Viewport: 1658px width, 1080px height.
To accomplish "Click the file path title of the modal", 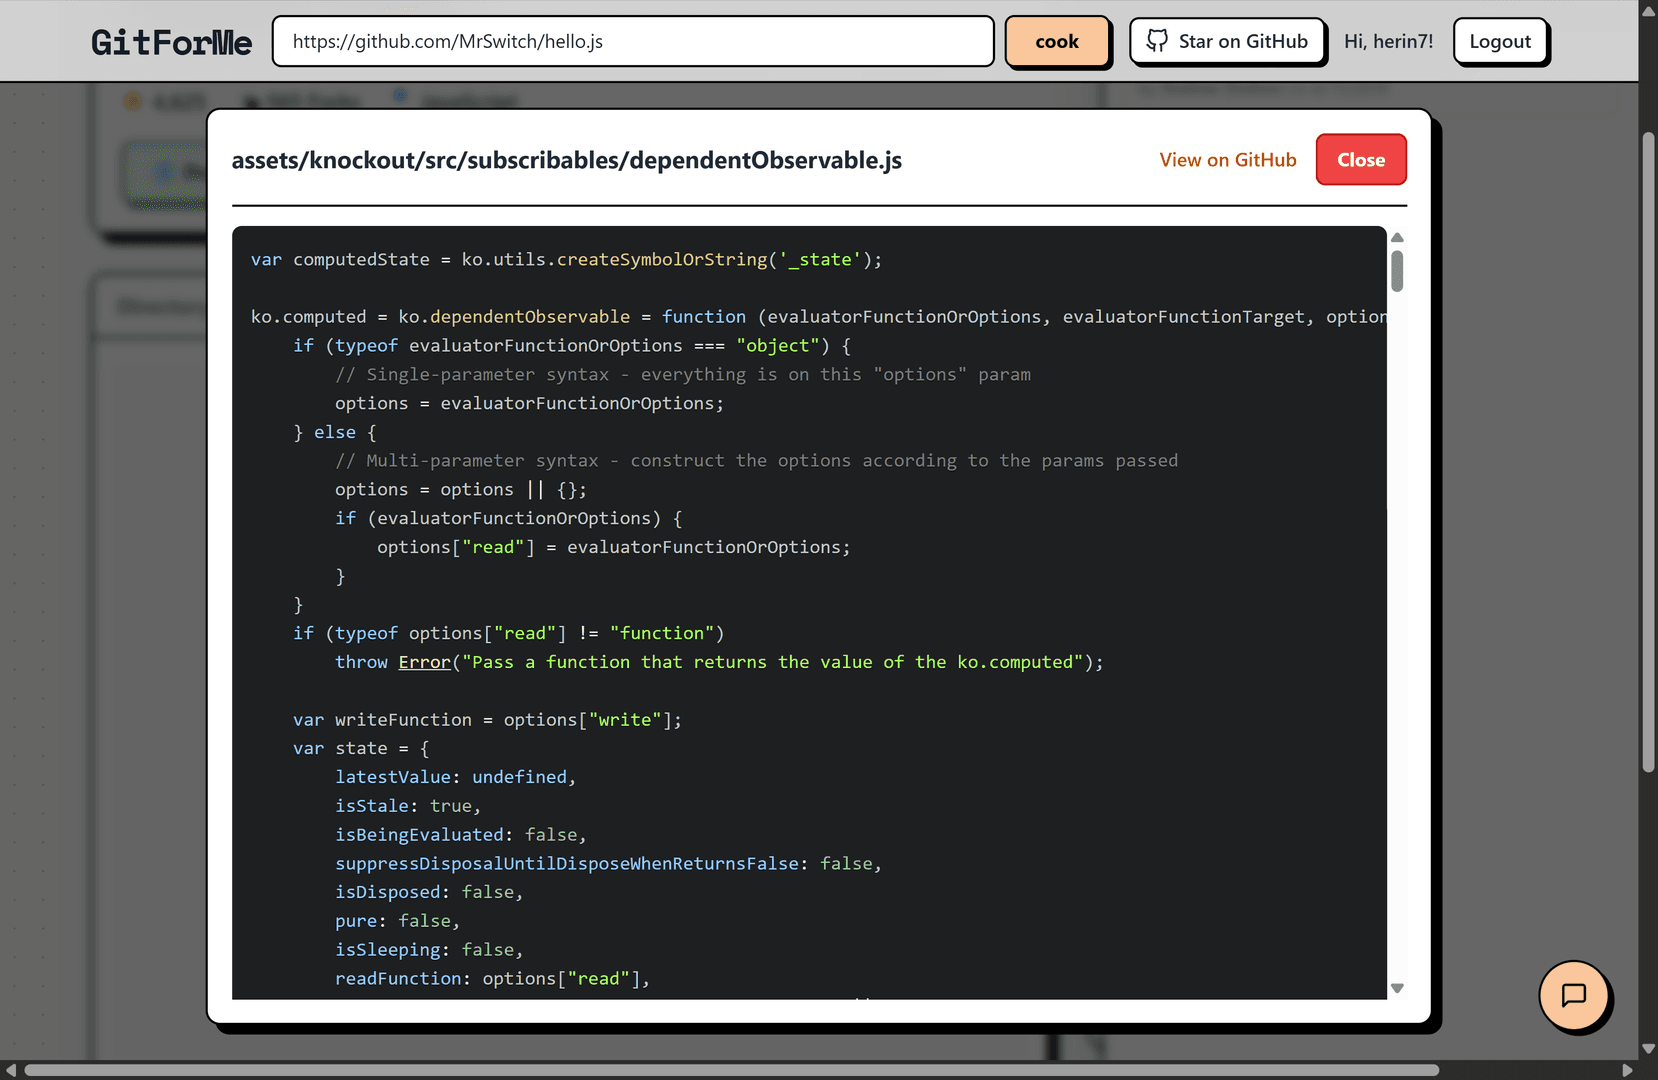I will point(566,159).
